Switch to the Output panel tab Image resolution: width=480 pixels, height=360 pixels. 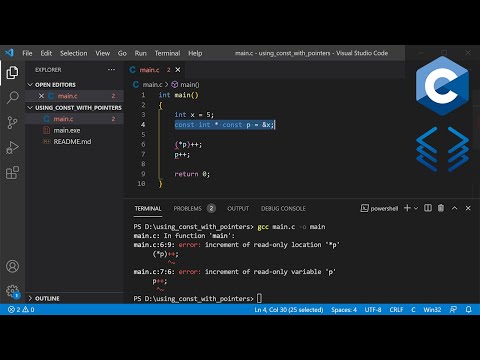(x=238, y=209)
